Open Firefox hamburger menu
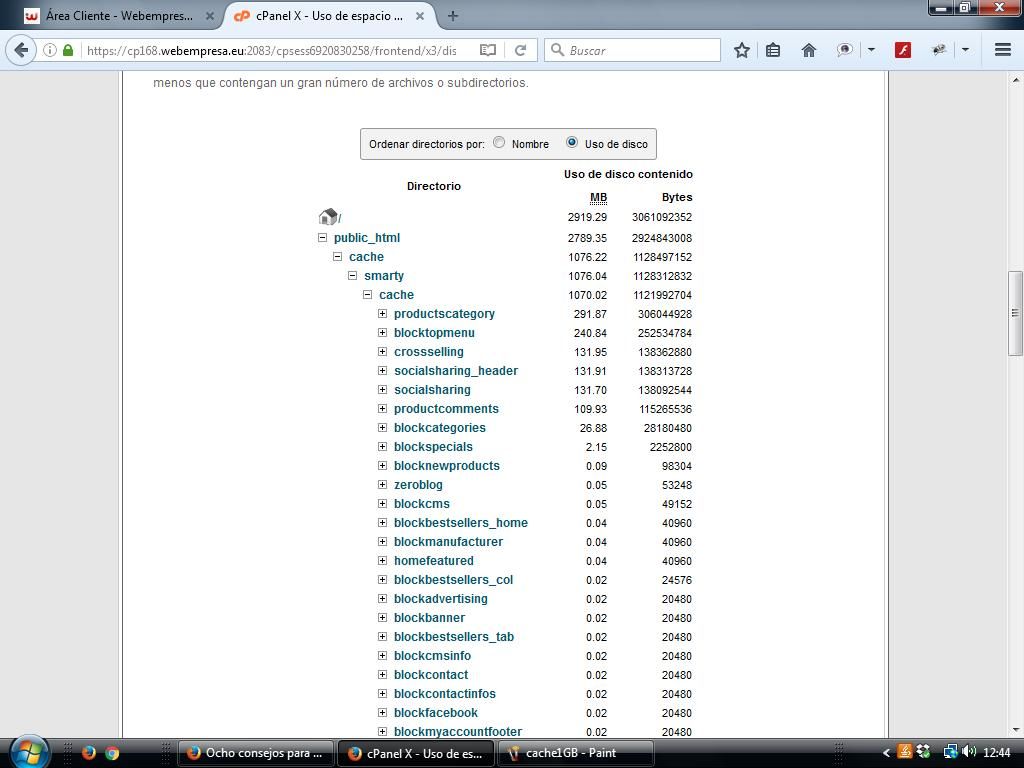Image resolution: width=1024 pixels, height=768 pixels. pos(1002,50)
